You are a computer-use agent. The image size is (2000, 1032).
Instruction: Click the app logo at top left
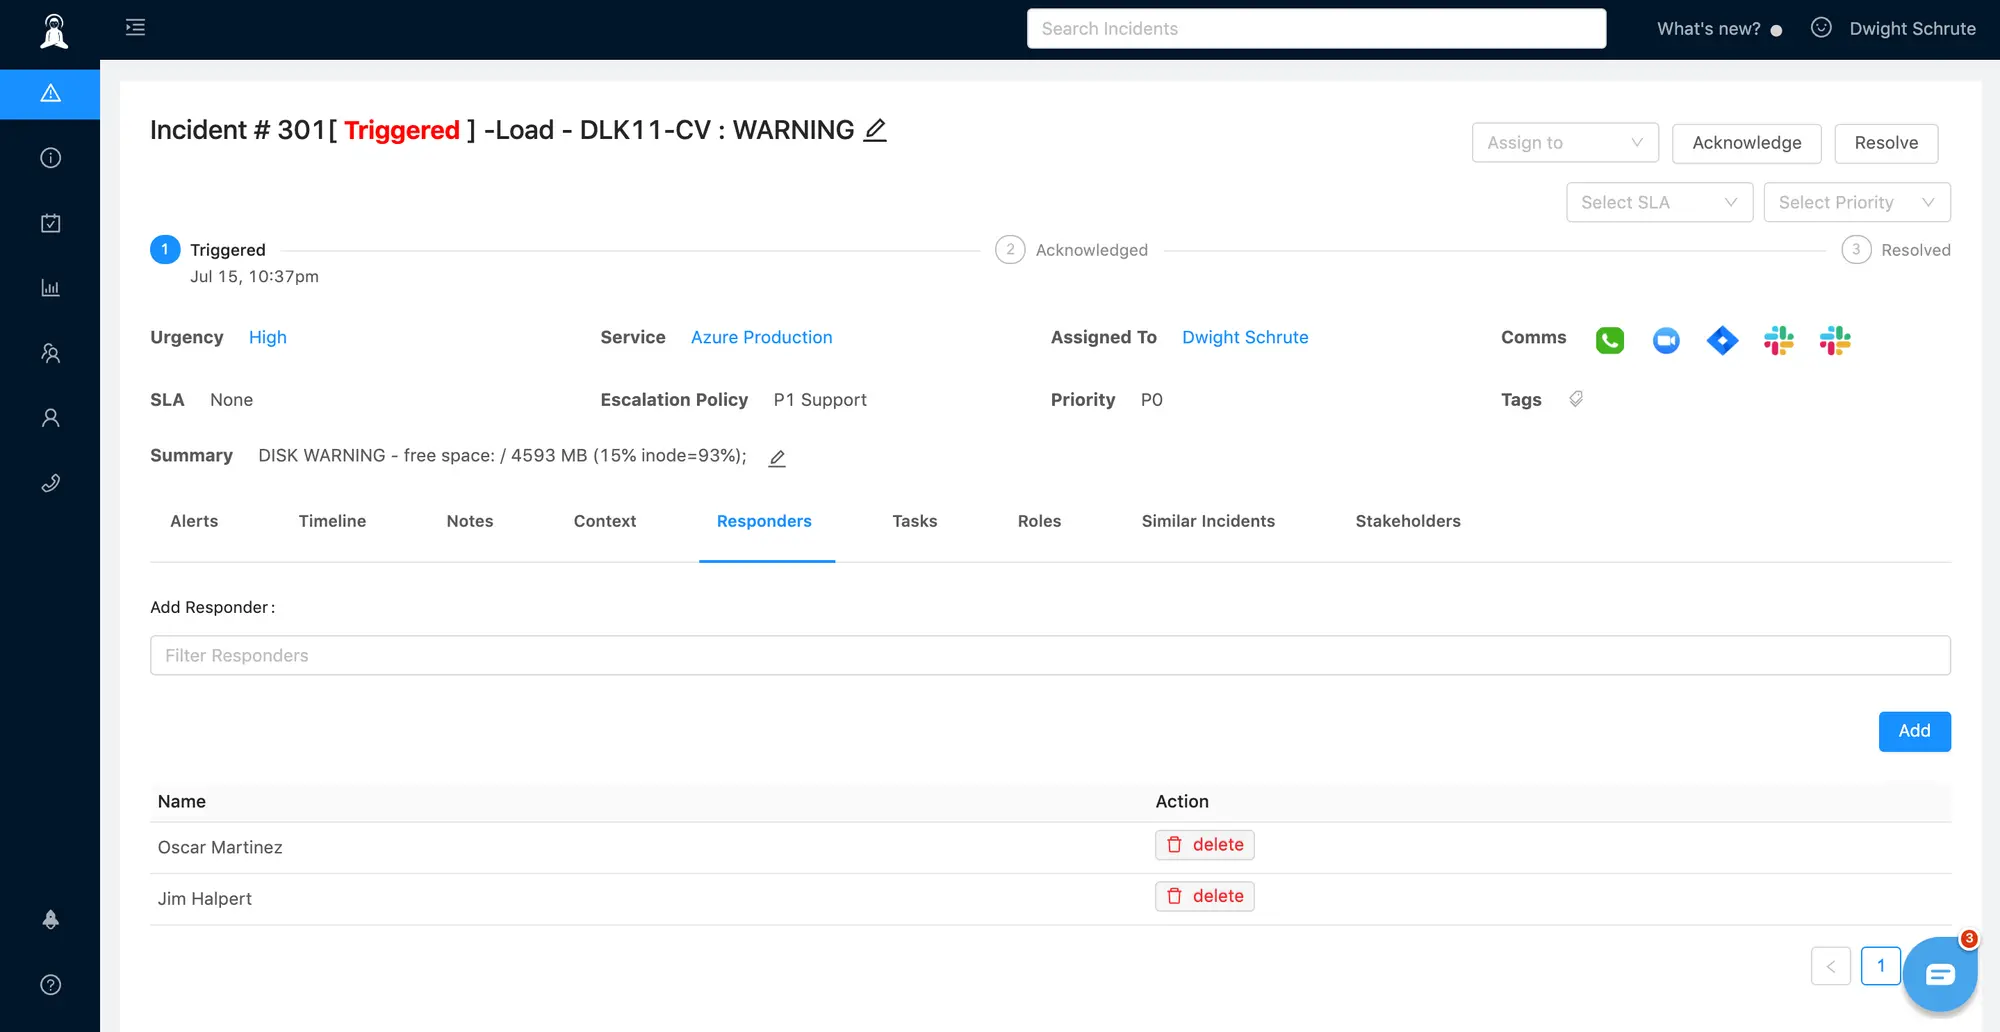[54, 31]
